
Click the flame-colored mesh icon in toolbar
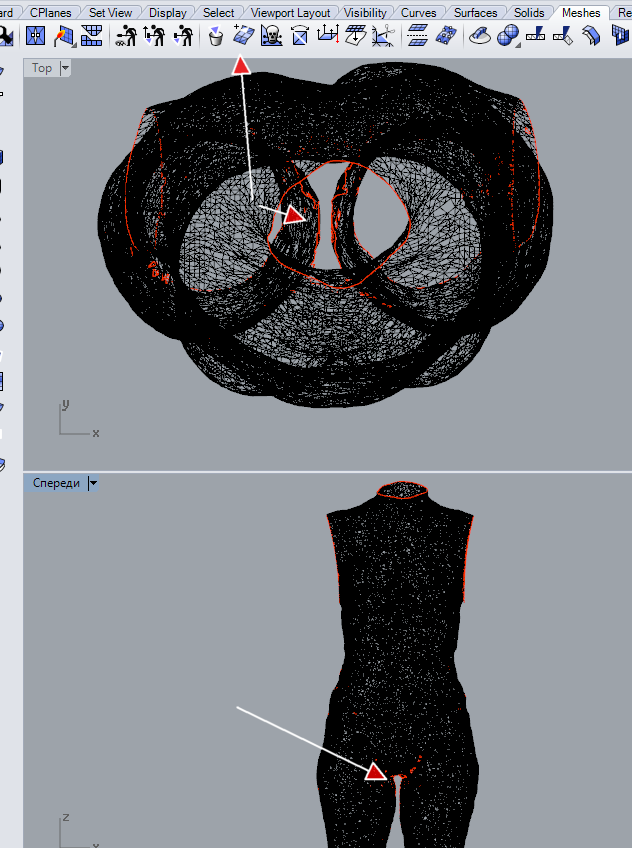click(x=64, y=36)
